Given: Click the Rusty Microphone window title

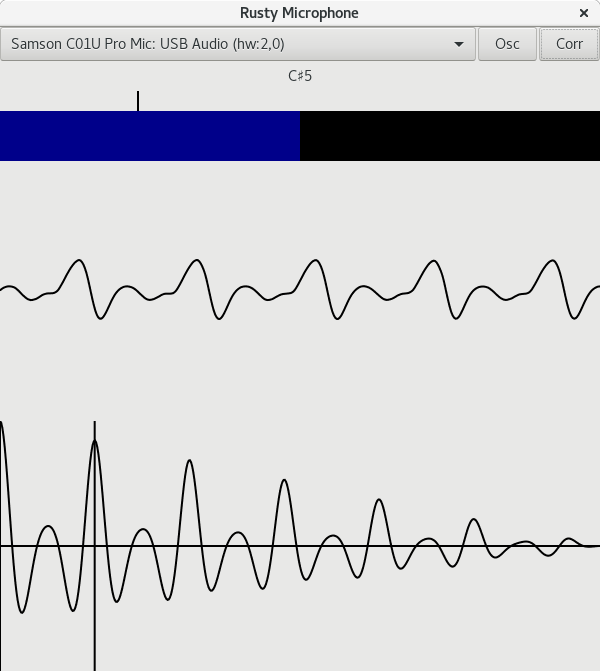Looking at the screenshot, I should [x=299, y=13].
